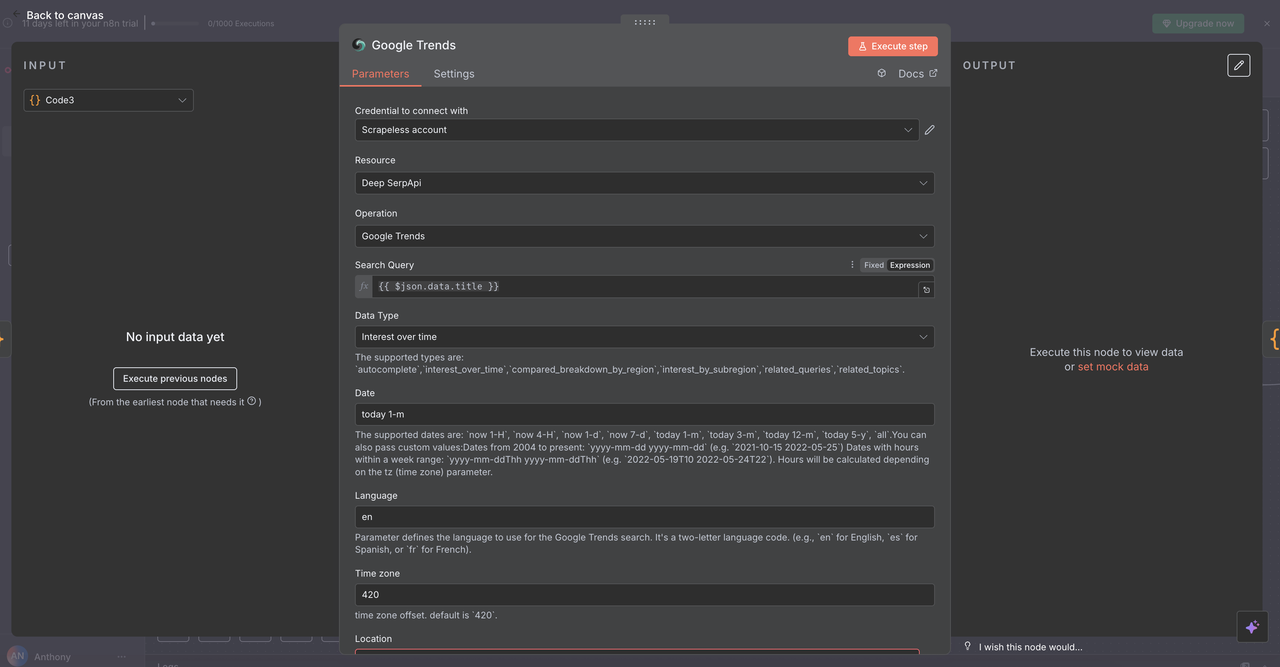Open the Resource dropdown showing Deep SerpApi
1280x667 pixels.
pyautogui.click(x=644, y=183)
